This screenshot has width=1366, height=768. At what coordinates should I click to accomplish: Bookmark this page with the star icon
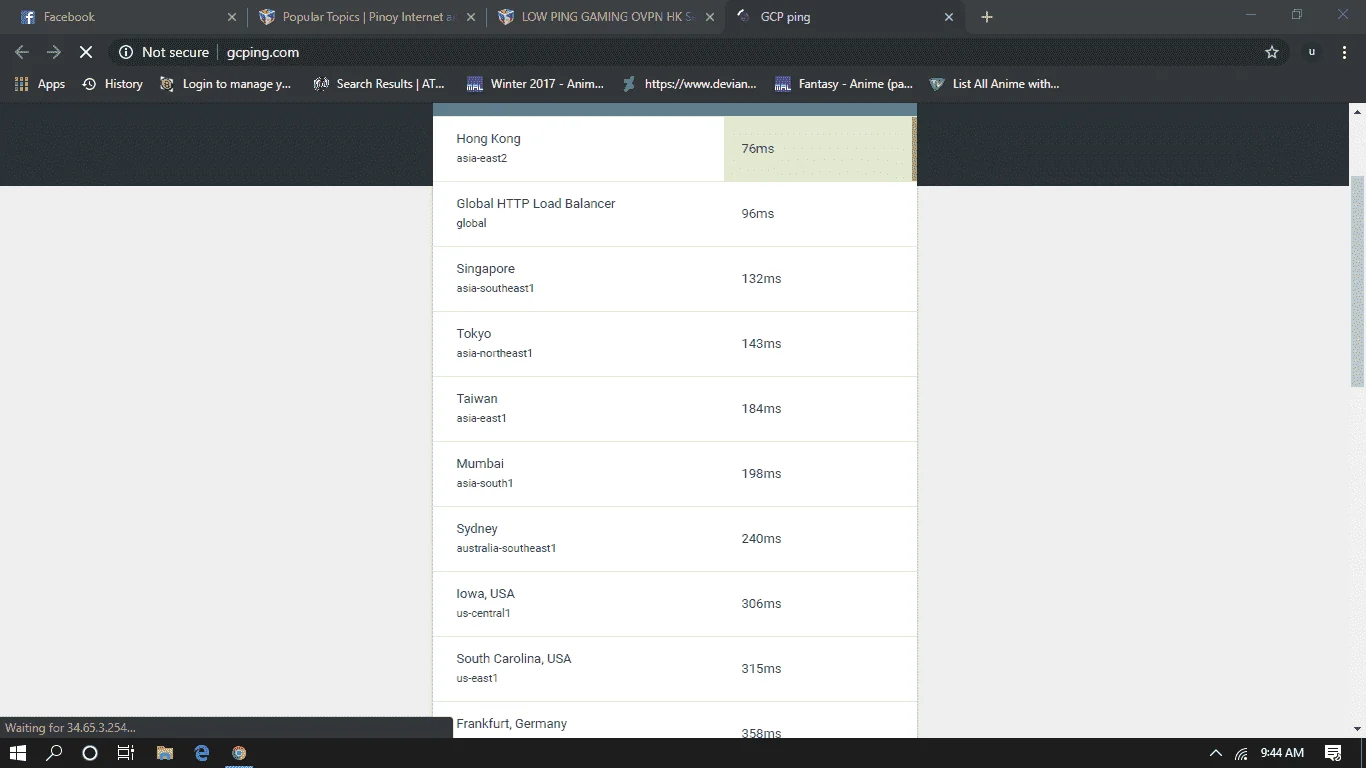pyautogui.click(x=1272, y=52)
